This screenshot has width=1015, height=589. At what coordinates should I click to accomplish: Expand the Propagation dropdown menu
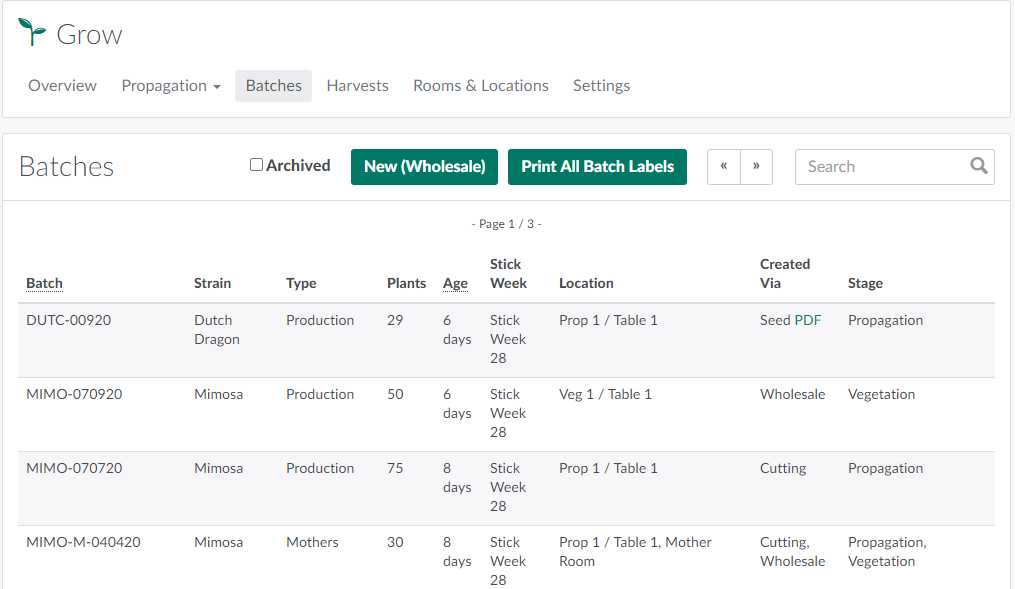(171, 86)
